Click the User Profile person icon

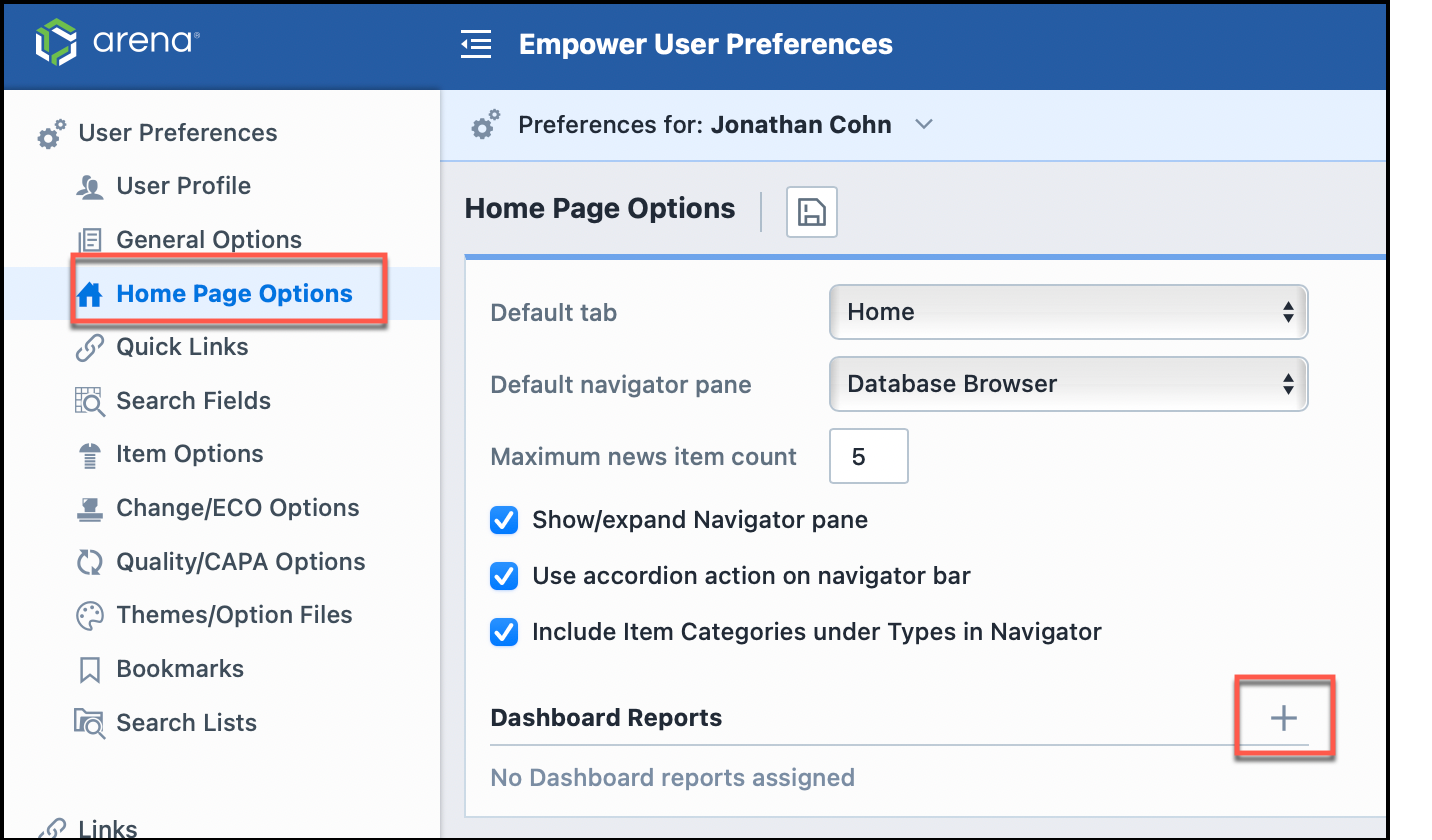pos(90,187)
